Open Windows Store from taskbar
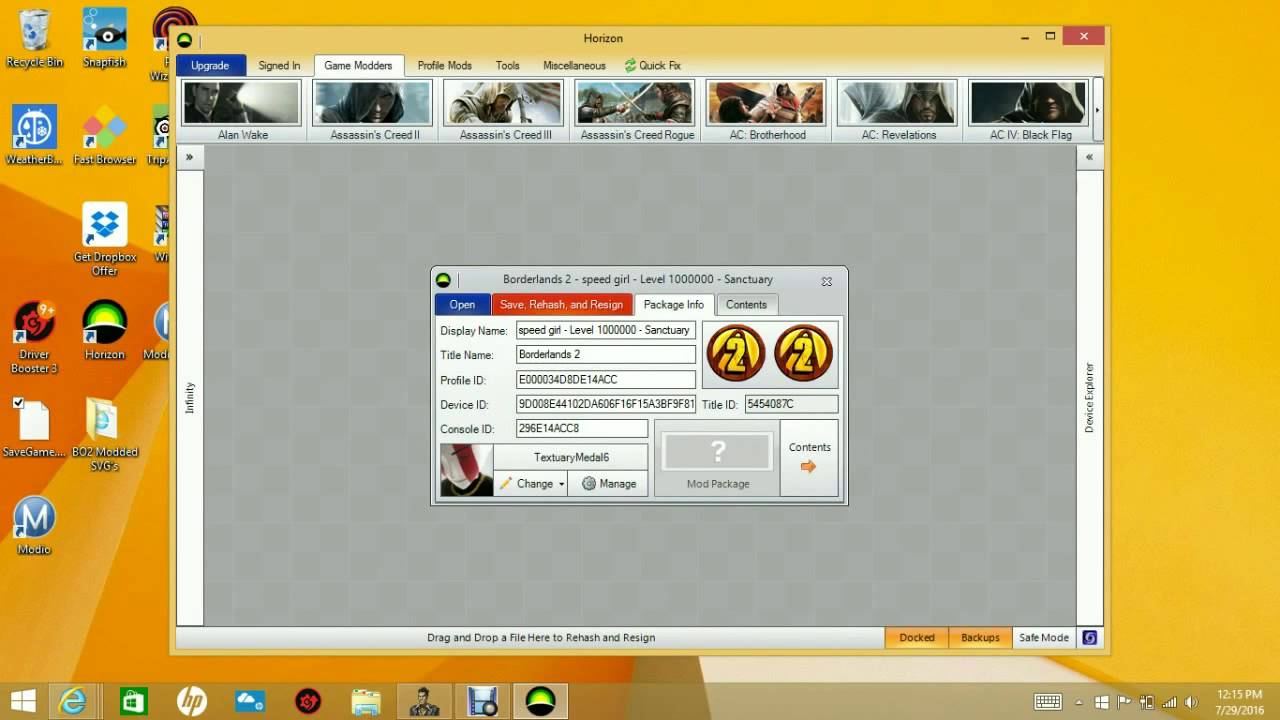 coord(132,701)
